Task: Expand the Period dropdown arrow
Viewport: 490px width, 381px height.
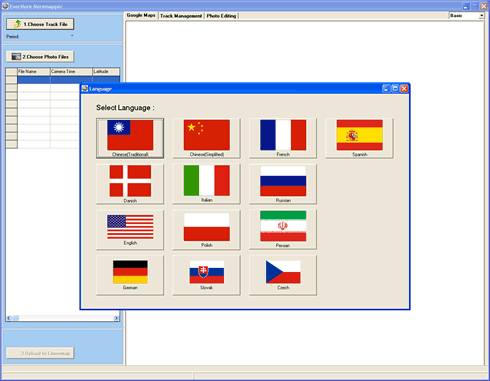Action: pyautogui.click(x=72, y=36)
